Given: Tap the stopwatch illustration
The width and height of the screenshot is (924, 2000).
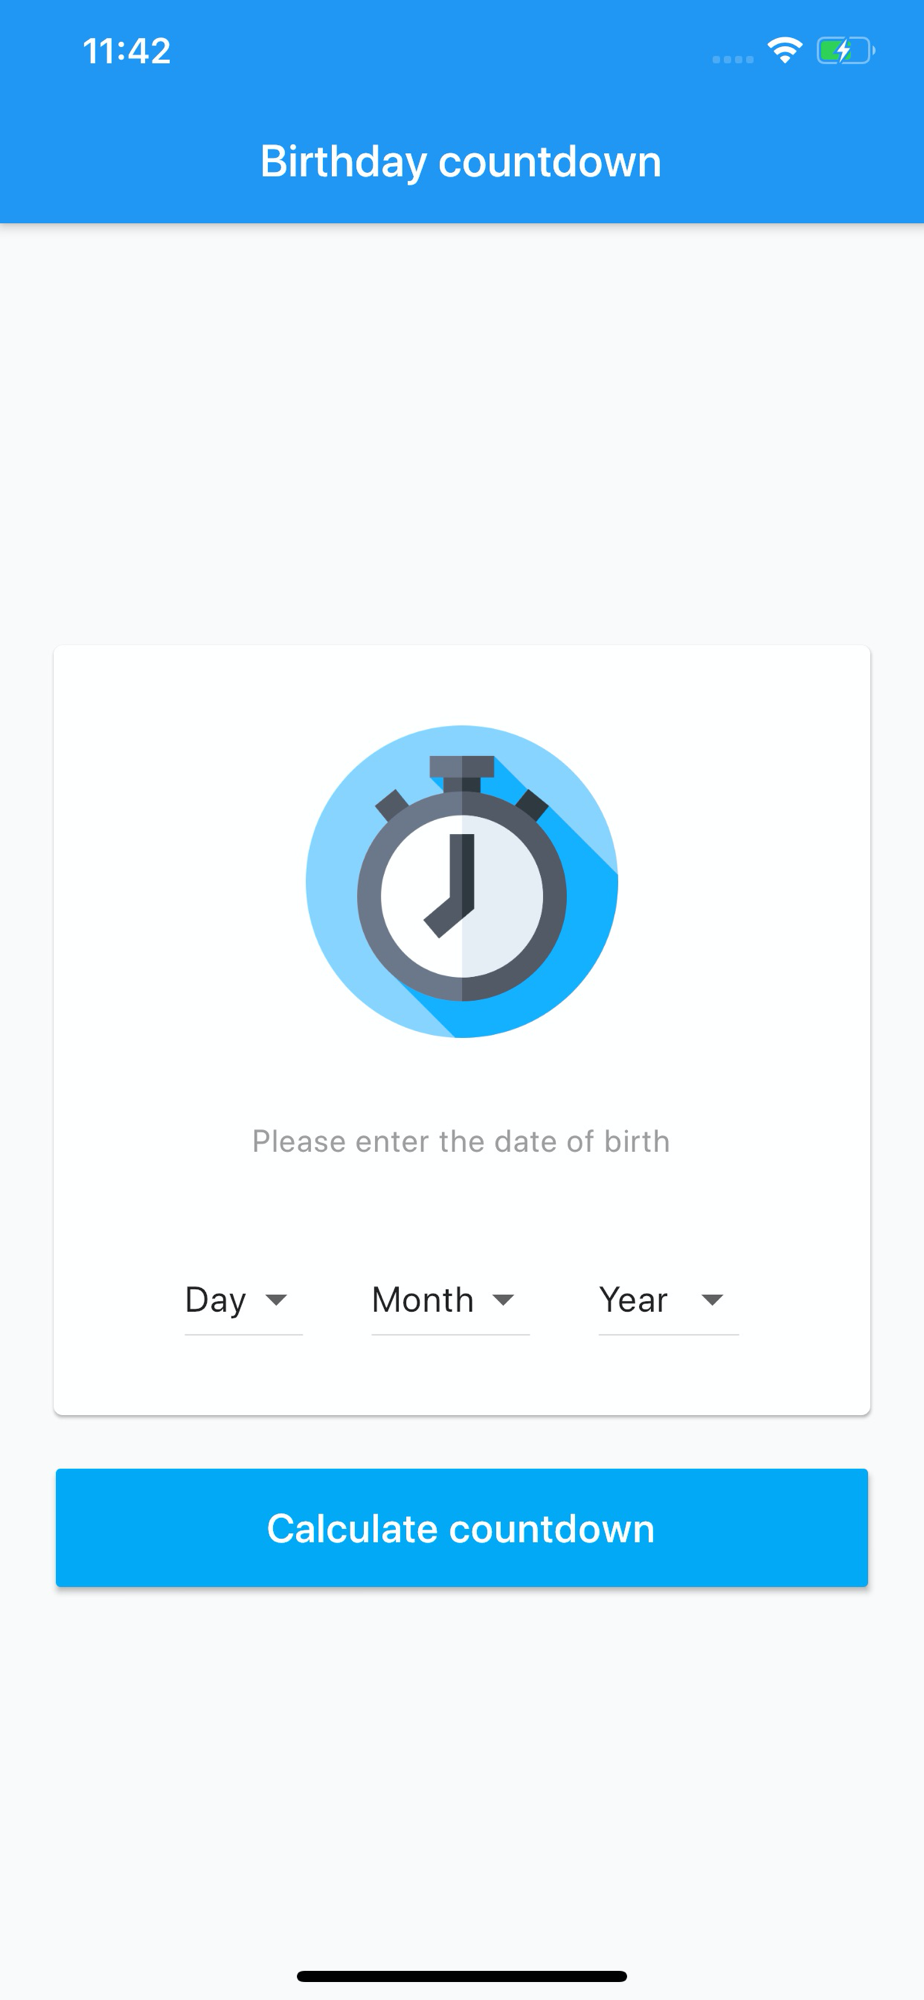Looking at the screenshot, I should coord(462,881).
